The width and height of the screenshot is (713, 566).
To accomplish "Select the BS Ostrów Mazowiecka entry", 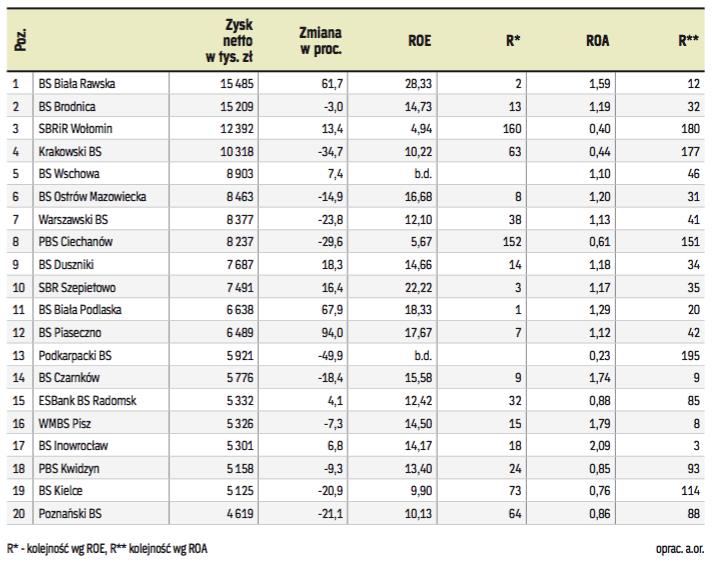I will click(93, 197).
